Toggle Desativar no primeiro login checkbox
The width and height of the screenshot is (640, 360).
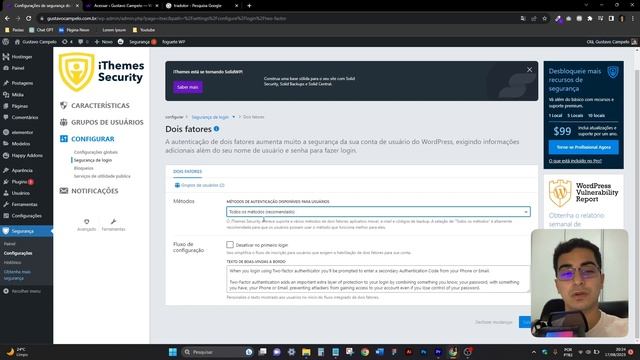point(230,244)
